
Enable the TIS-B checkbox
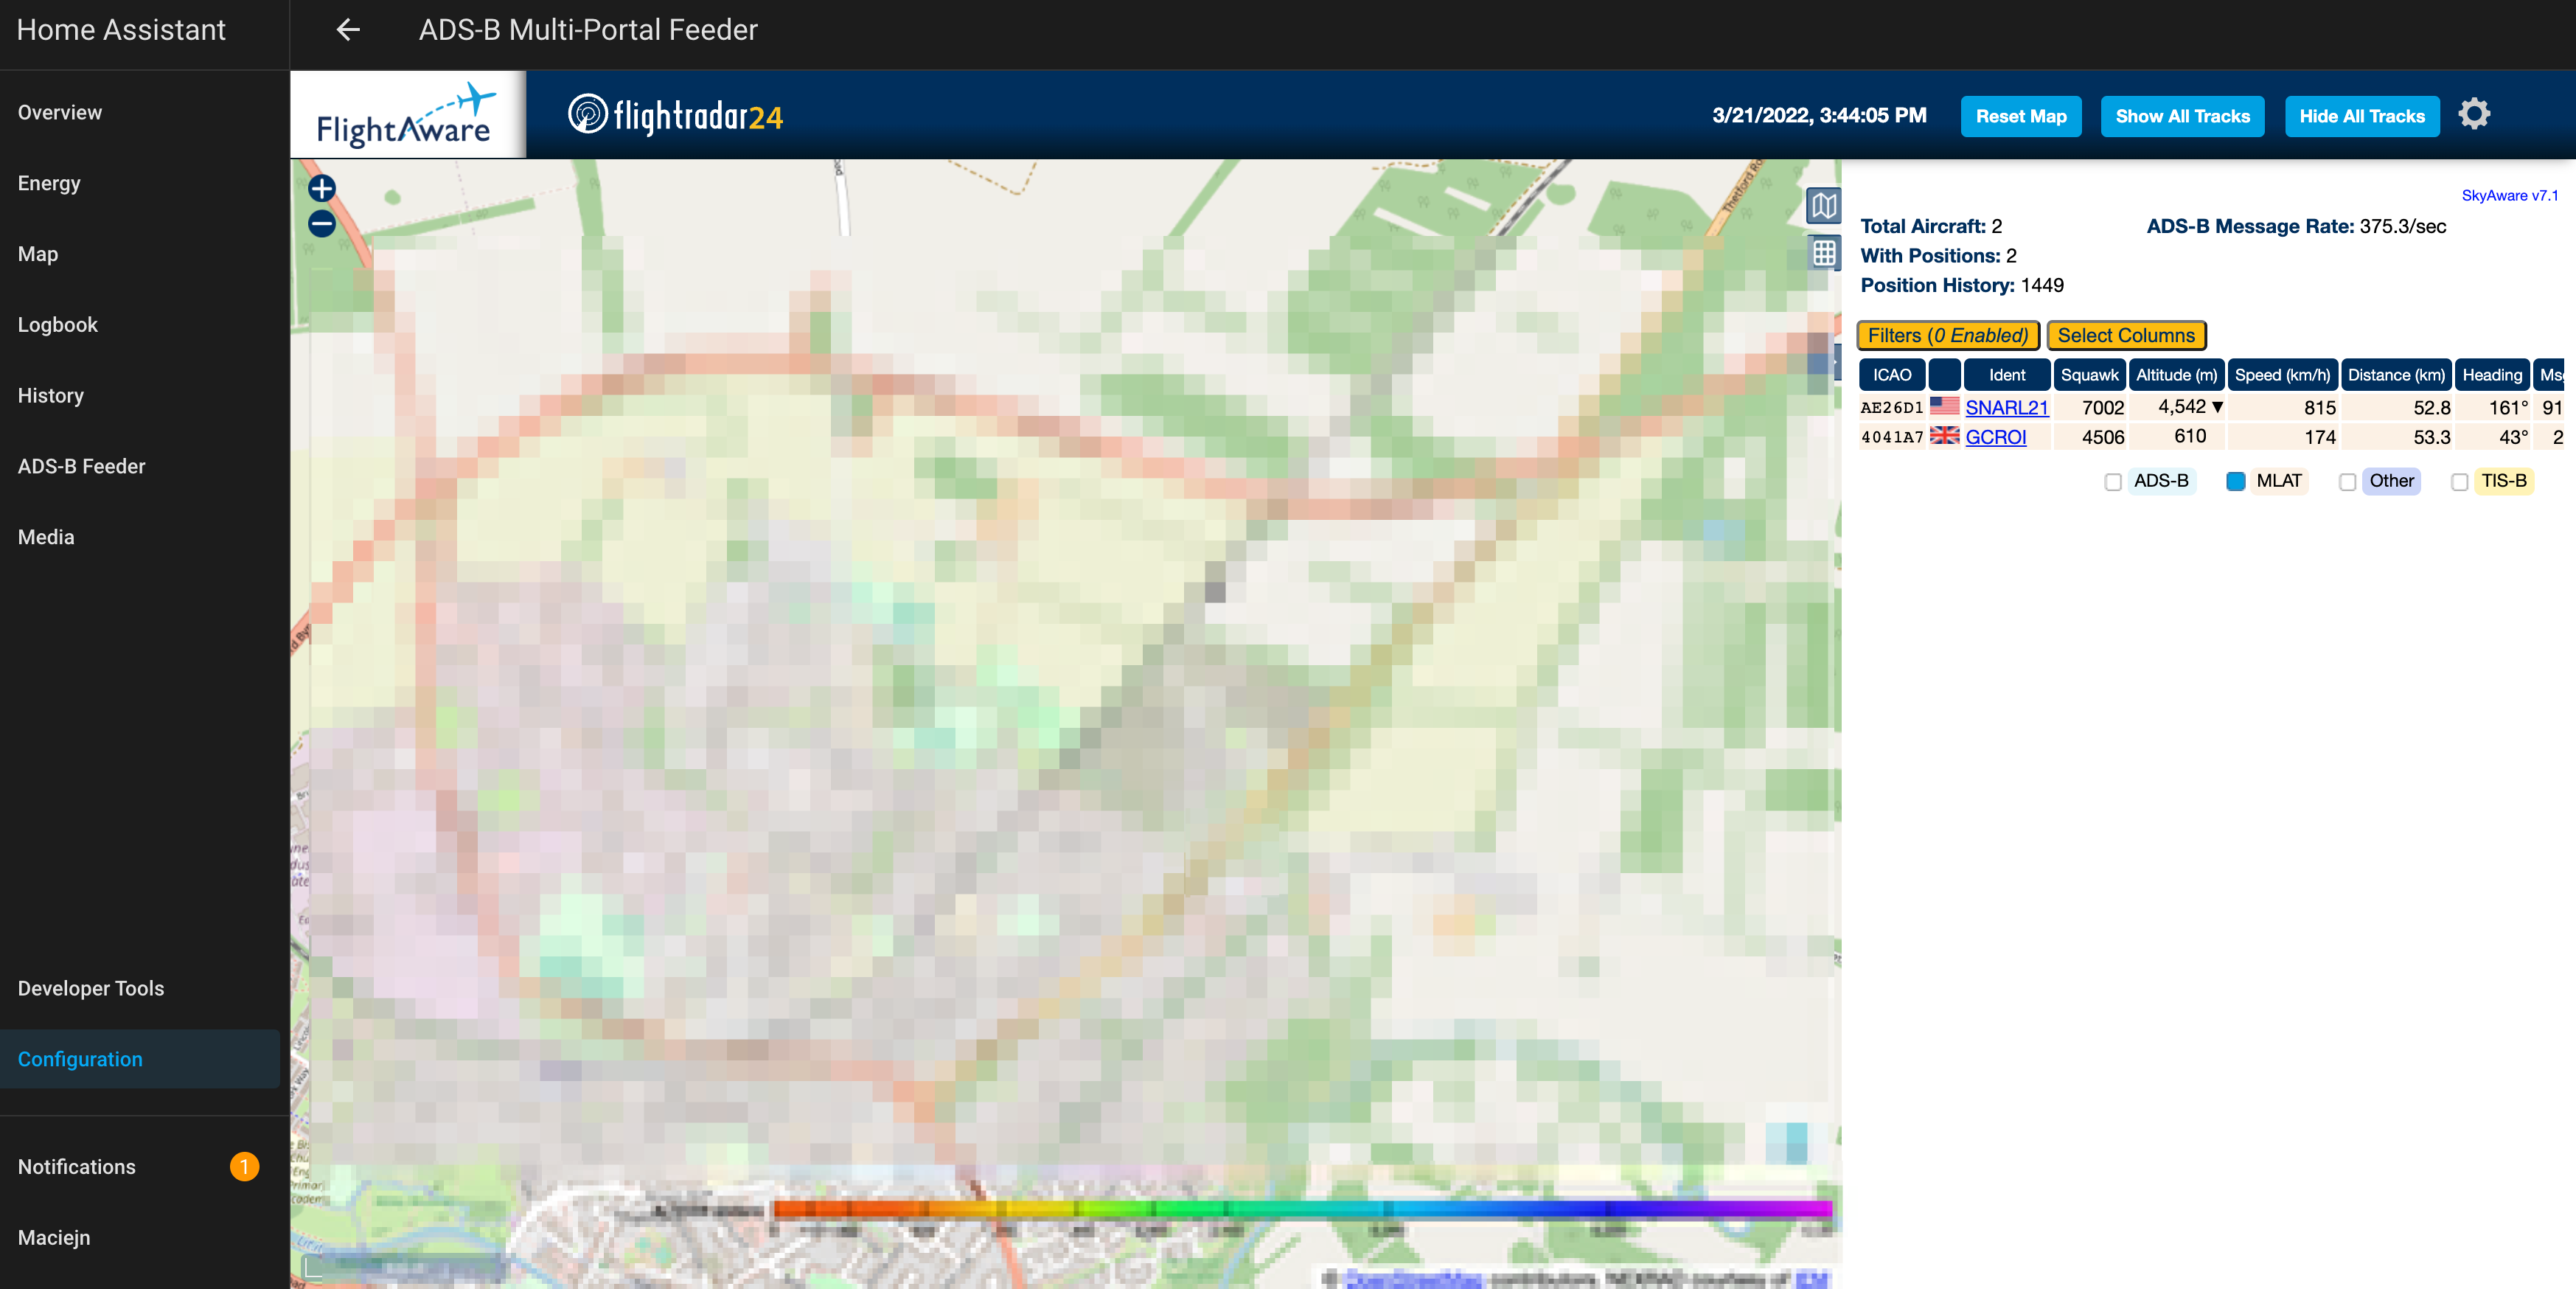(x=2459, y=482)
